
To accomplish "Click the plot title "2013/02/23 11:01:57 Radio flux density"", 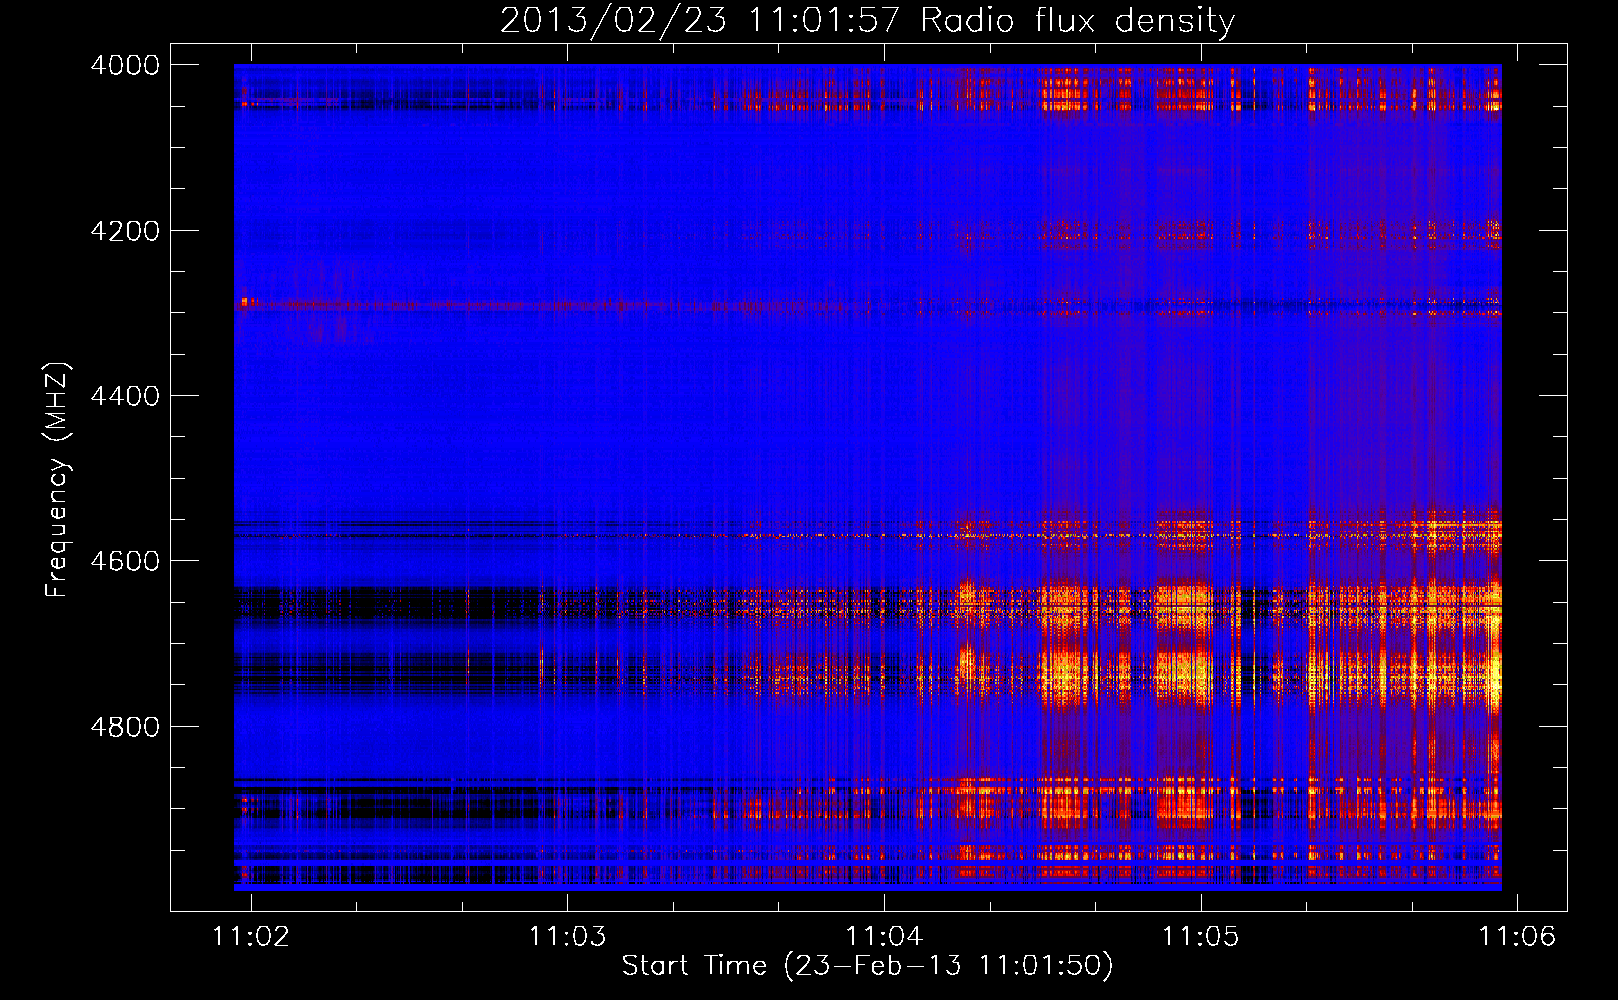I will click(867, 20).
